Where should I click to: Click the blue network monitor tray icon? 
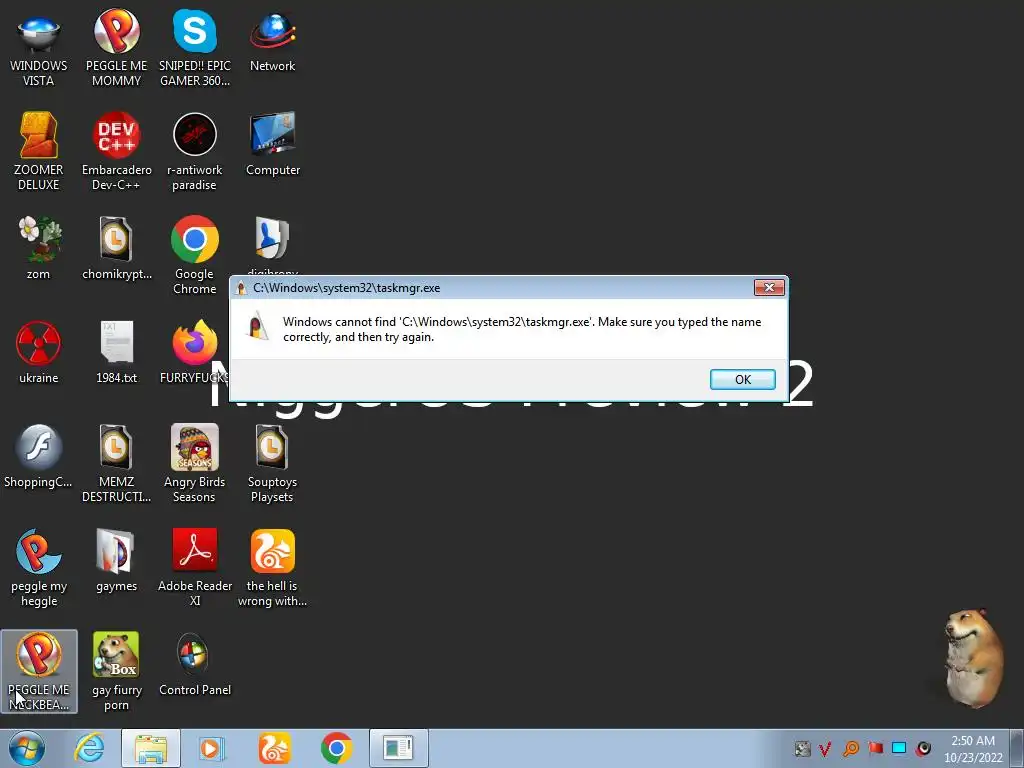899,748
